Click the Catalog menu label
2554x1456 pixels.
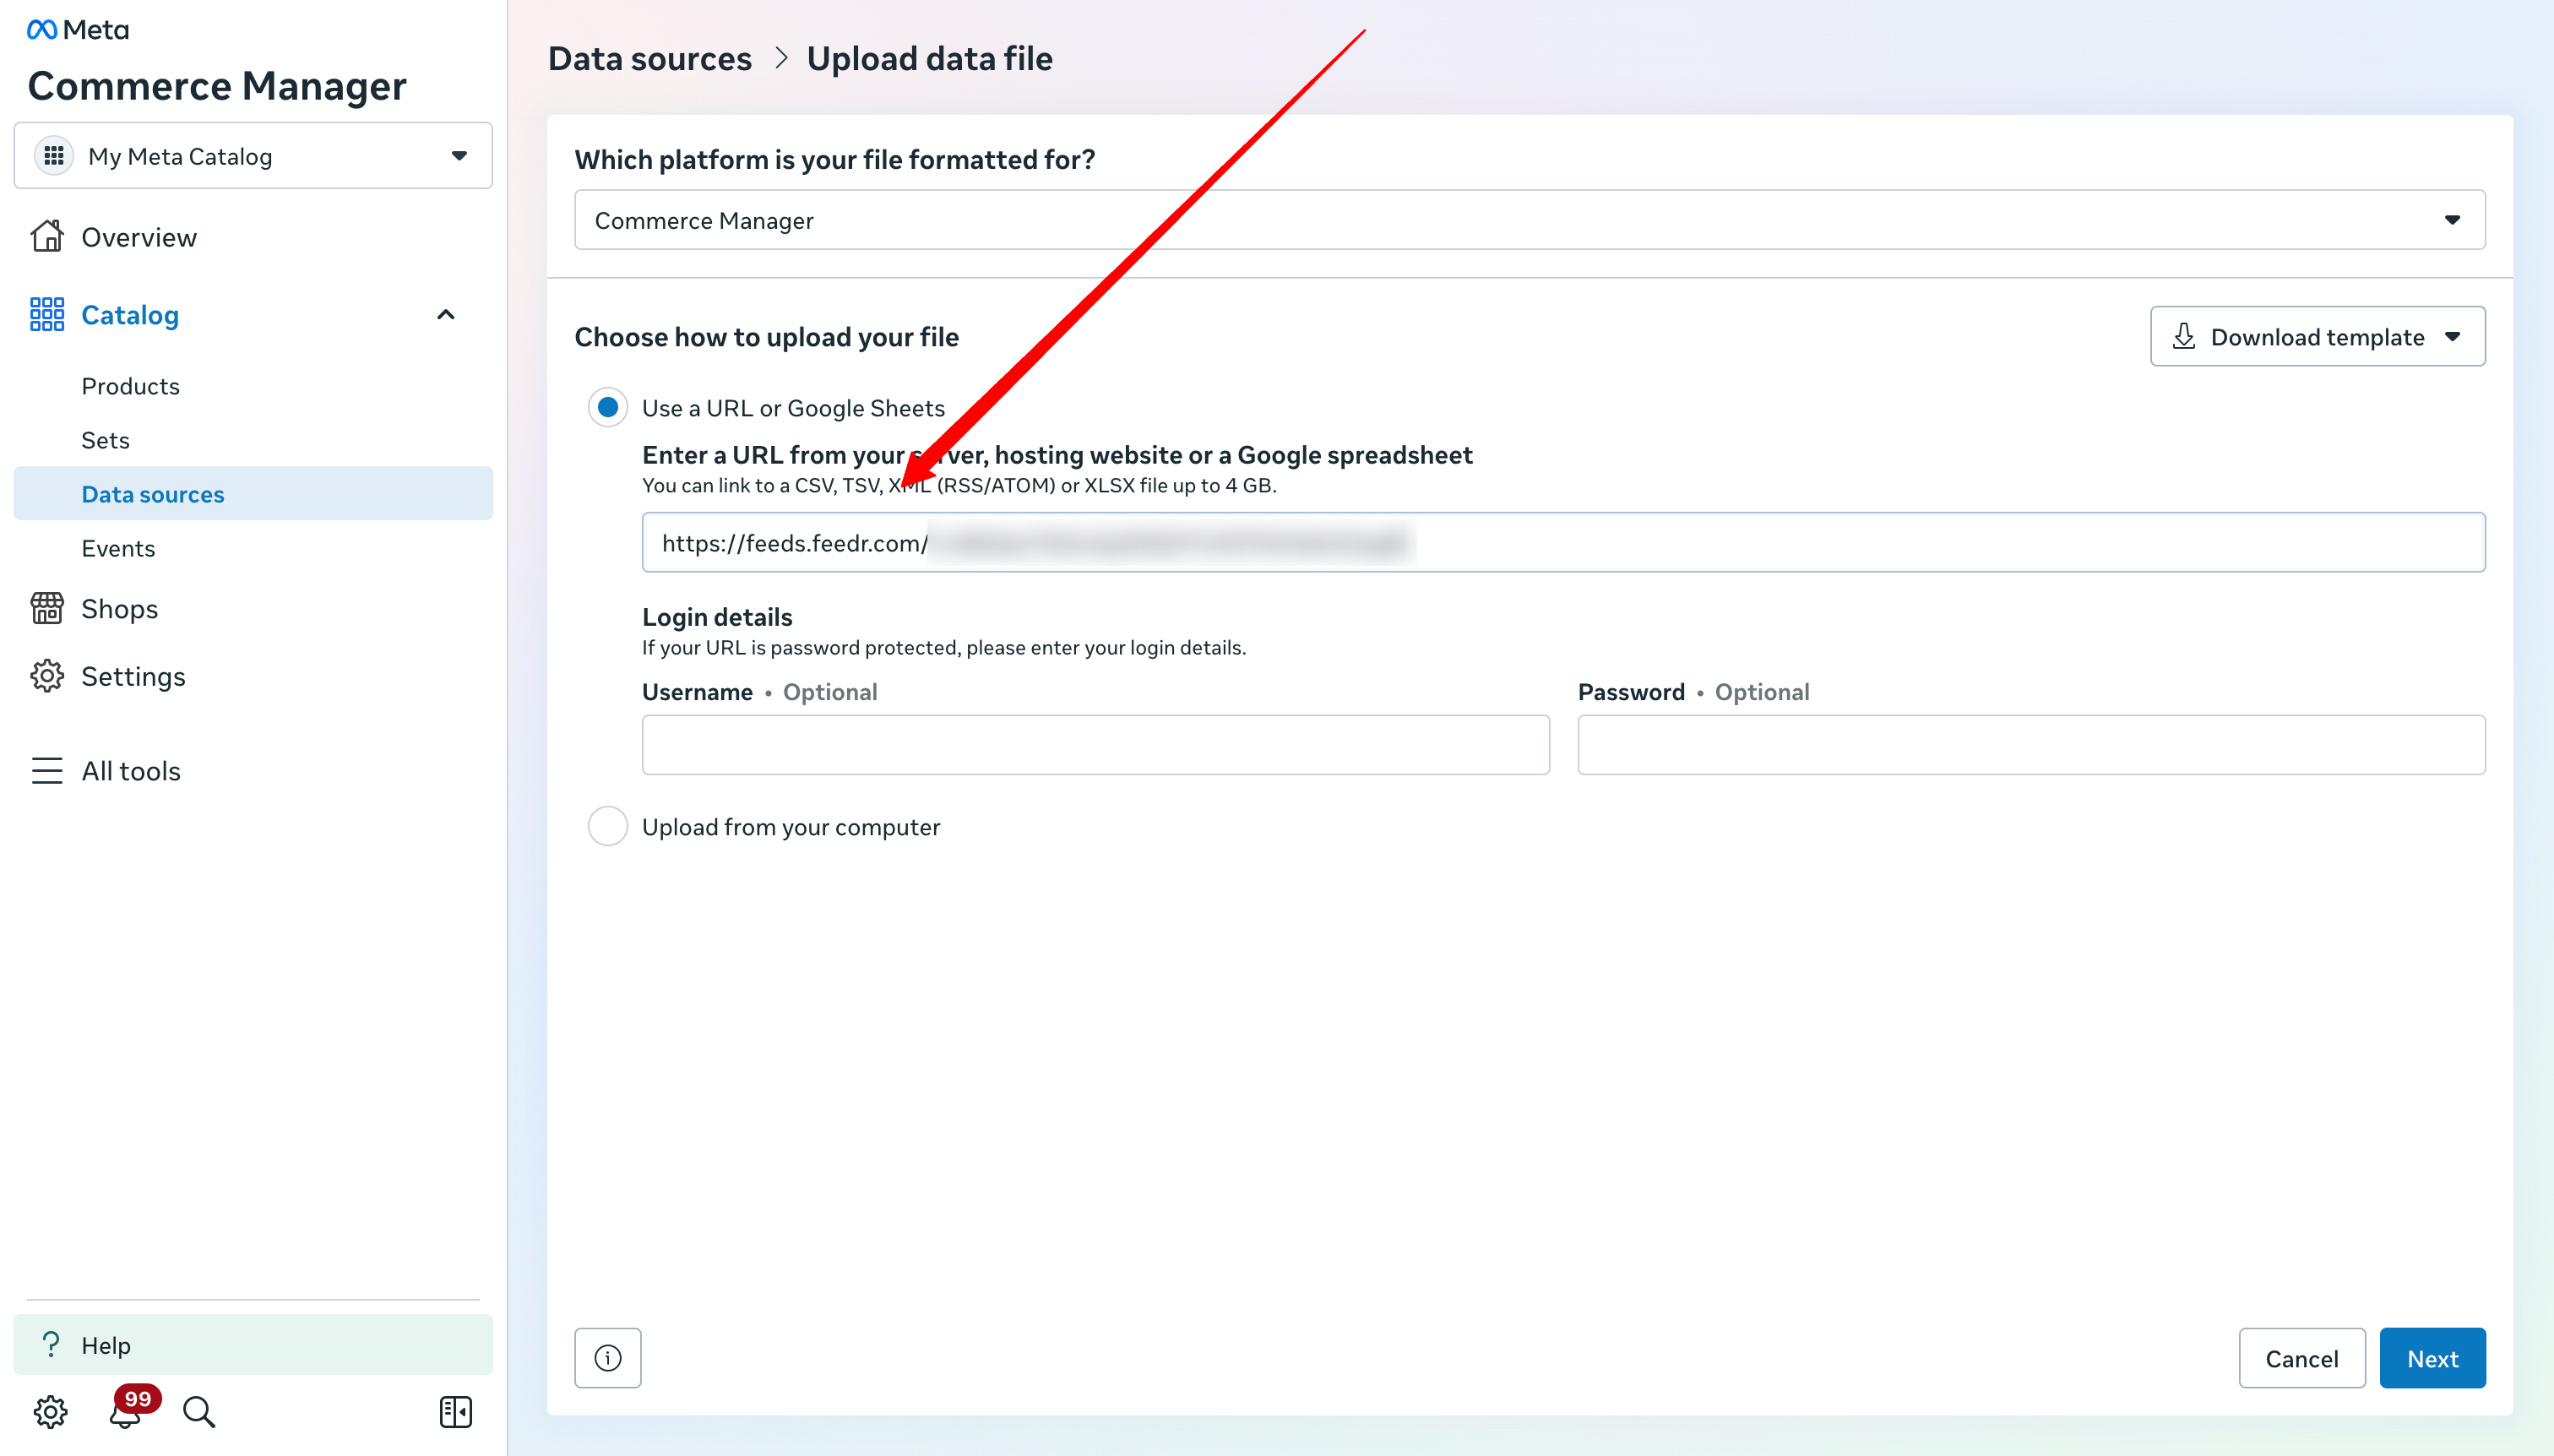[130, 315]
